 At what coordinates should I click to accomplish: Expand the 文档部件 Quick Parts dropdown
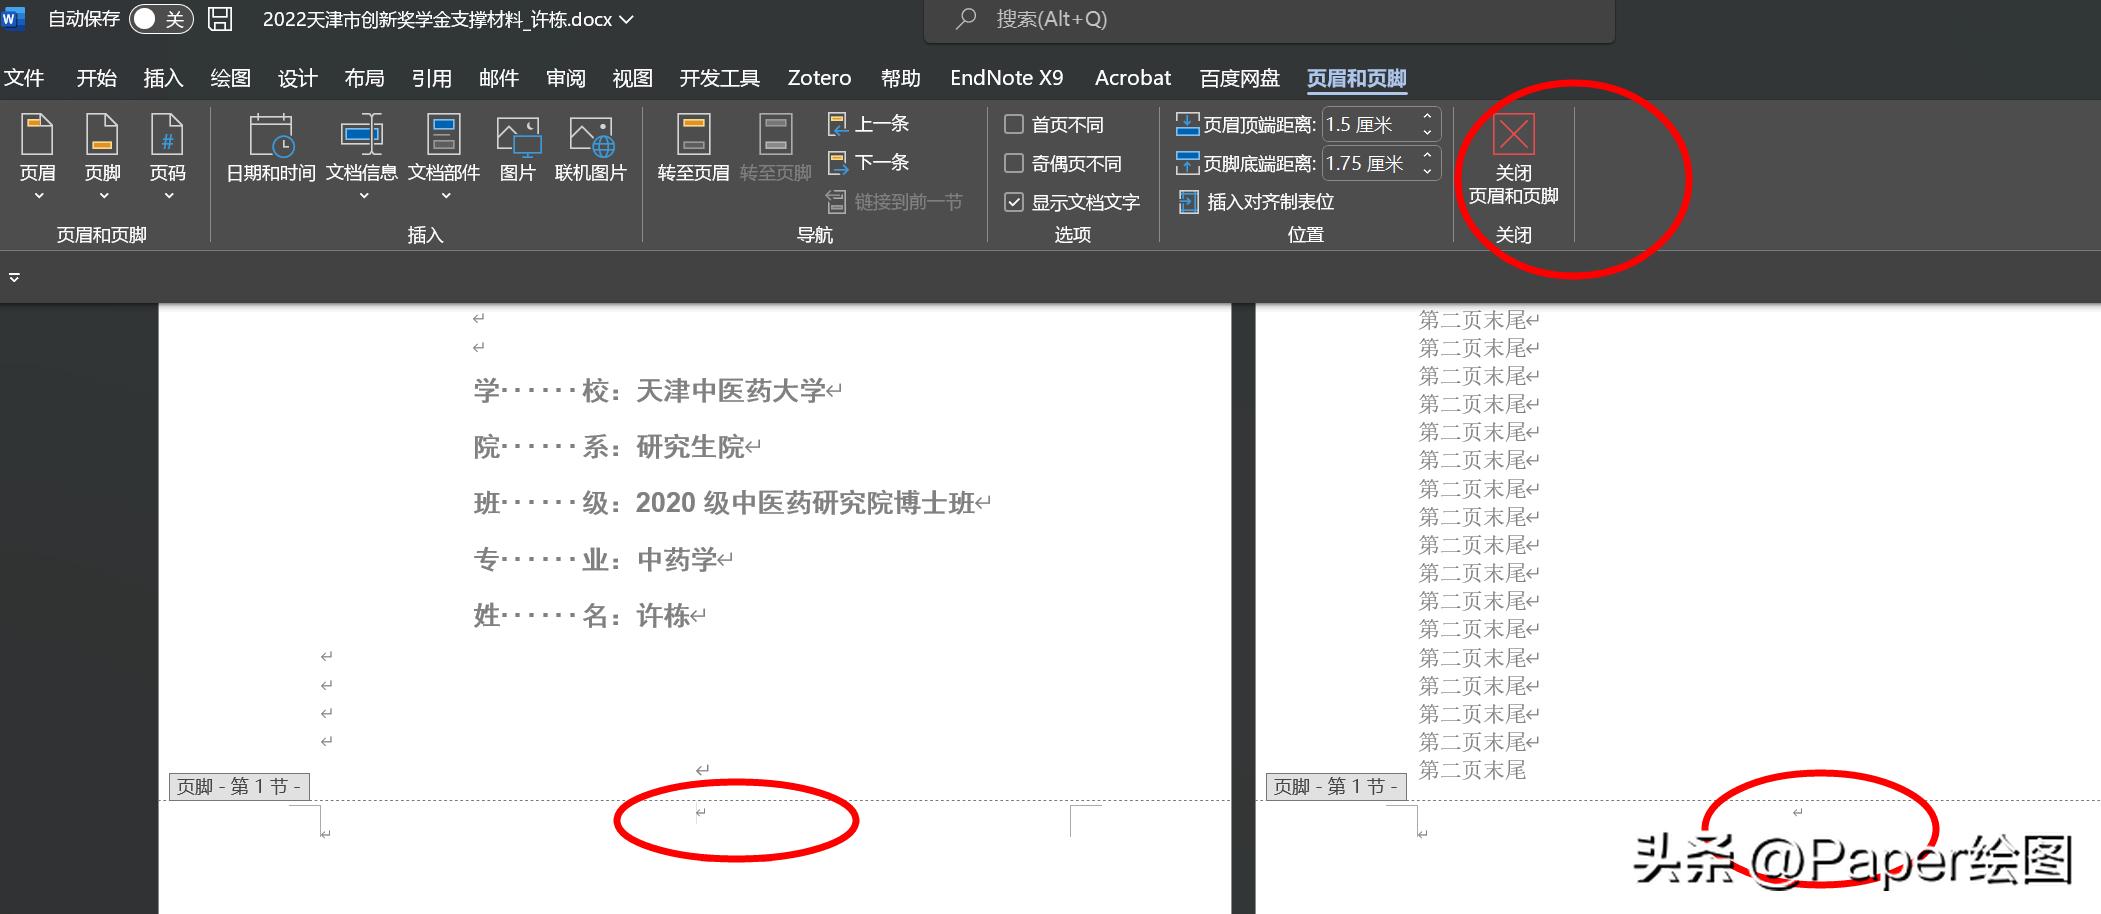pyautogui.click(x=445, y=196)
